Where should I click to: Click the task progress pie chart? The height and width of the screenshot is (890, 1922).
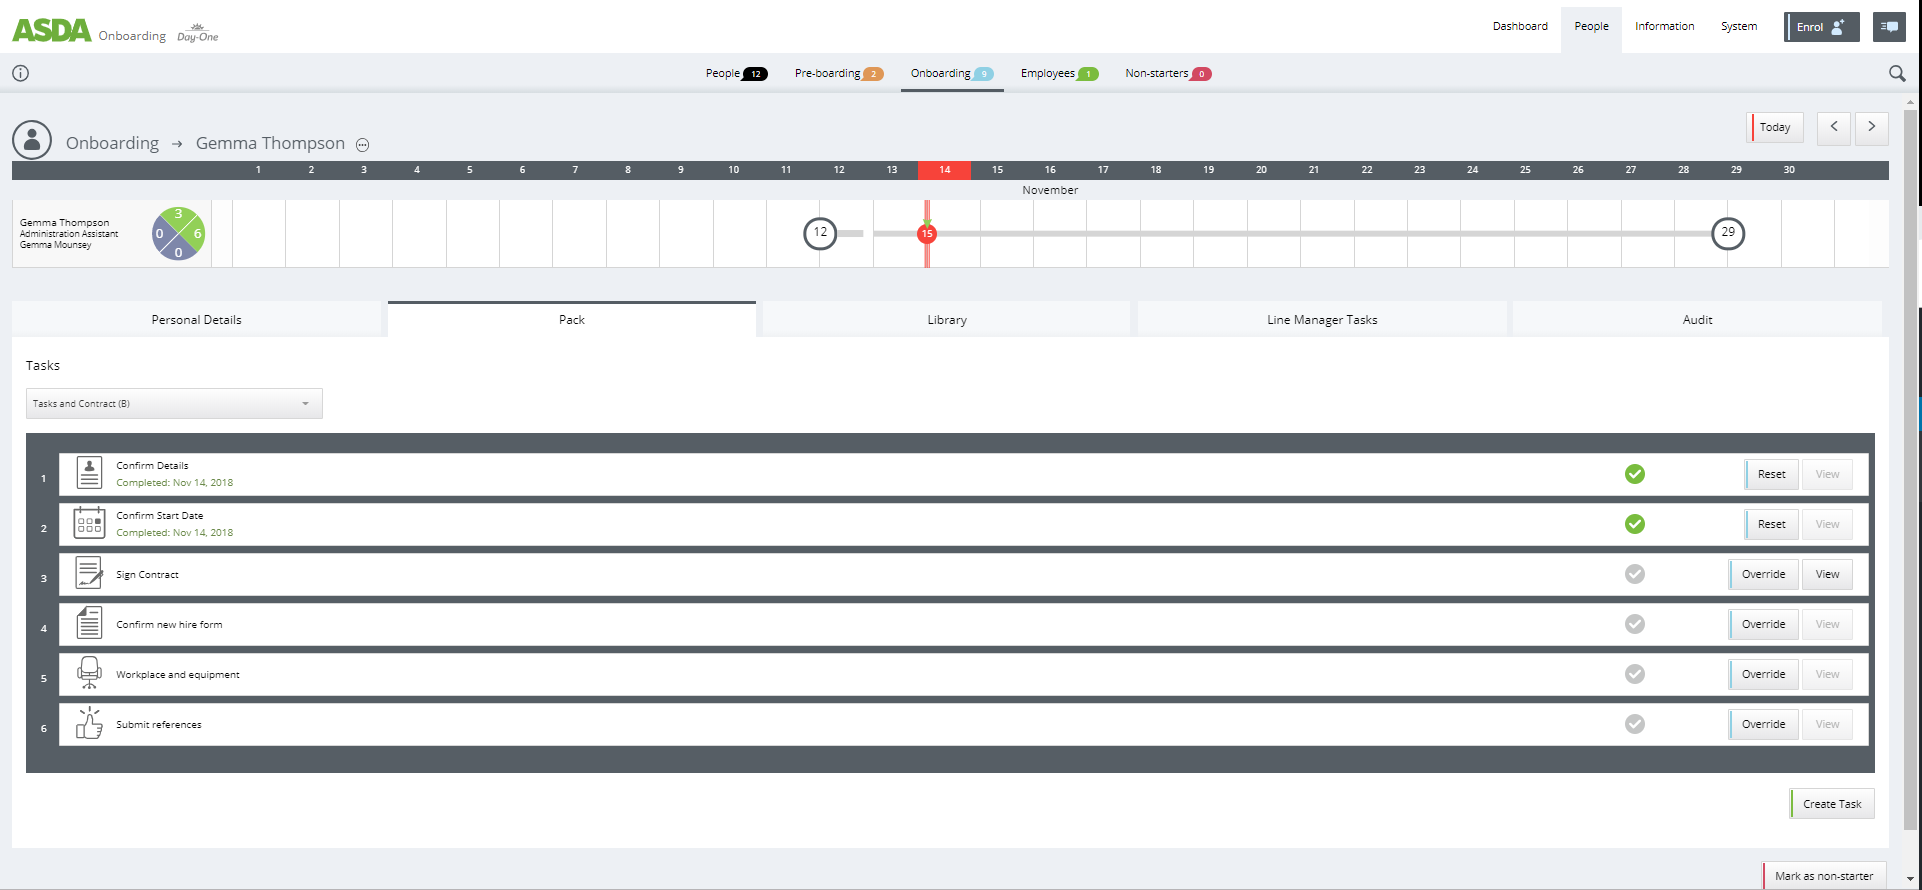click(x=179, y=234)
